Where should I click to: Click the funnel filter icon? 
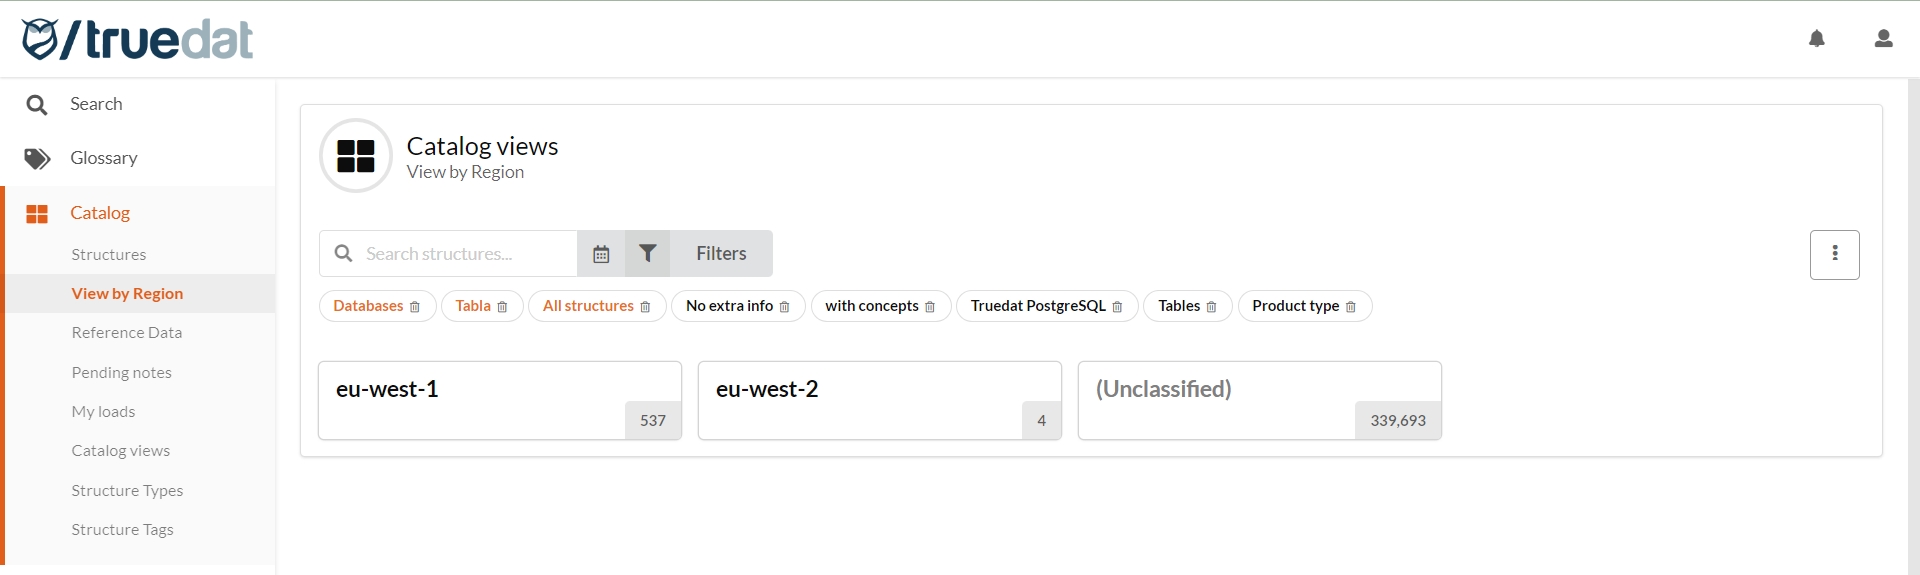[x=648, y=254]
